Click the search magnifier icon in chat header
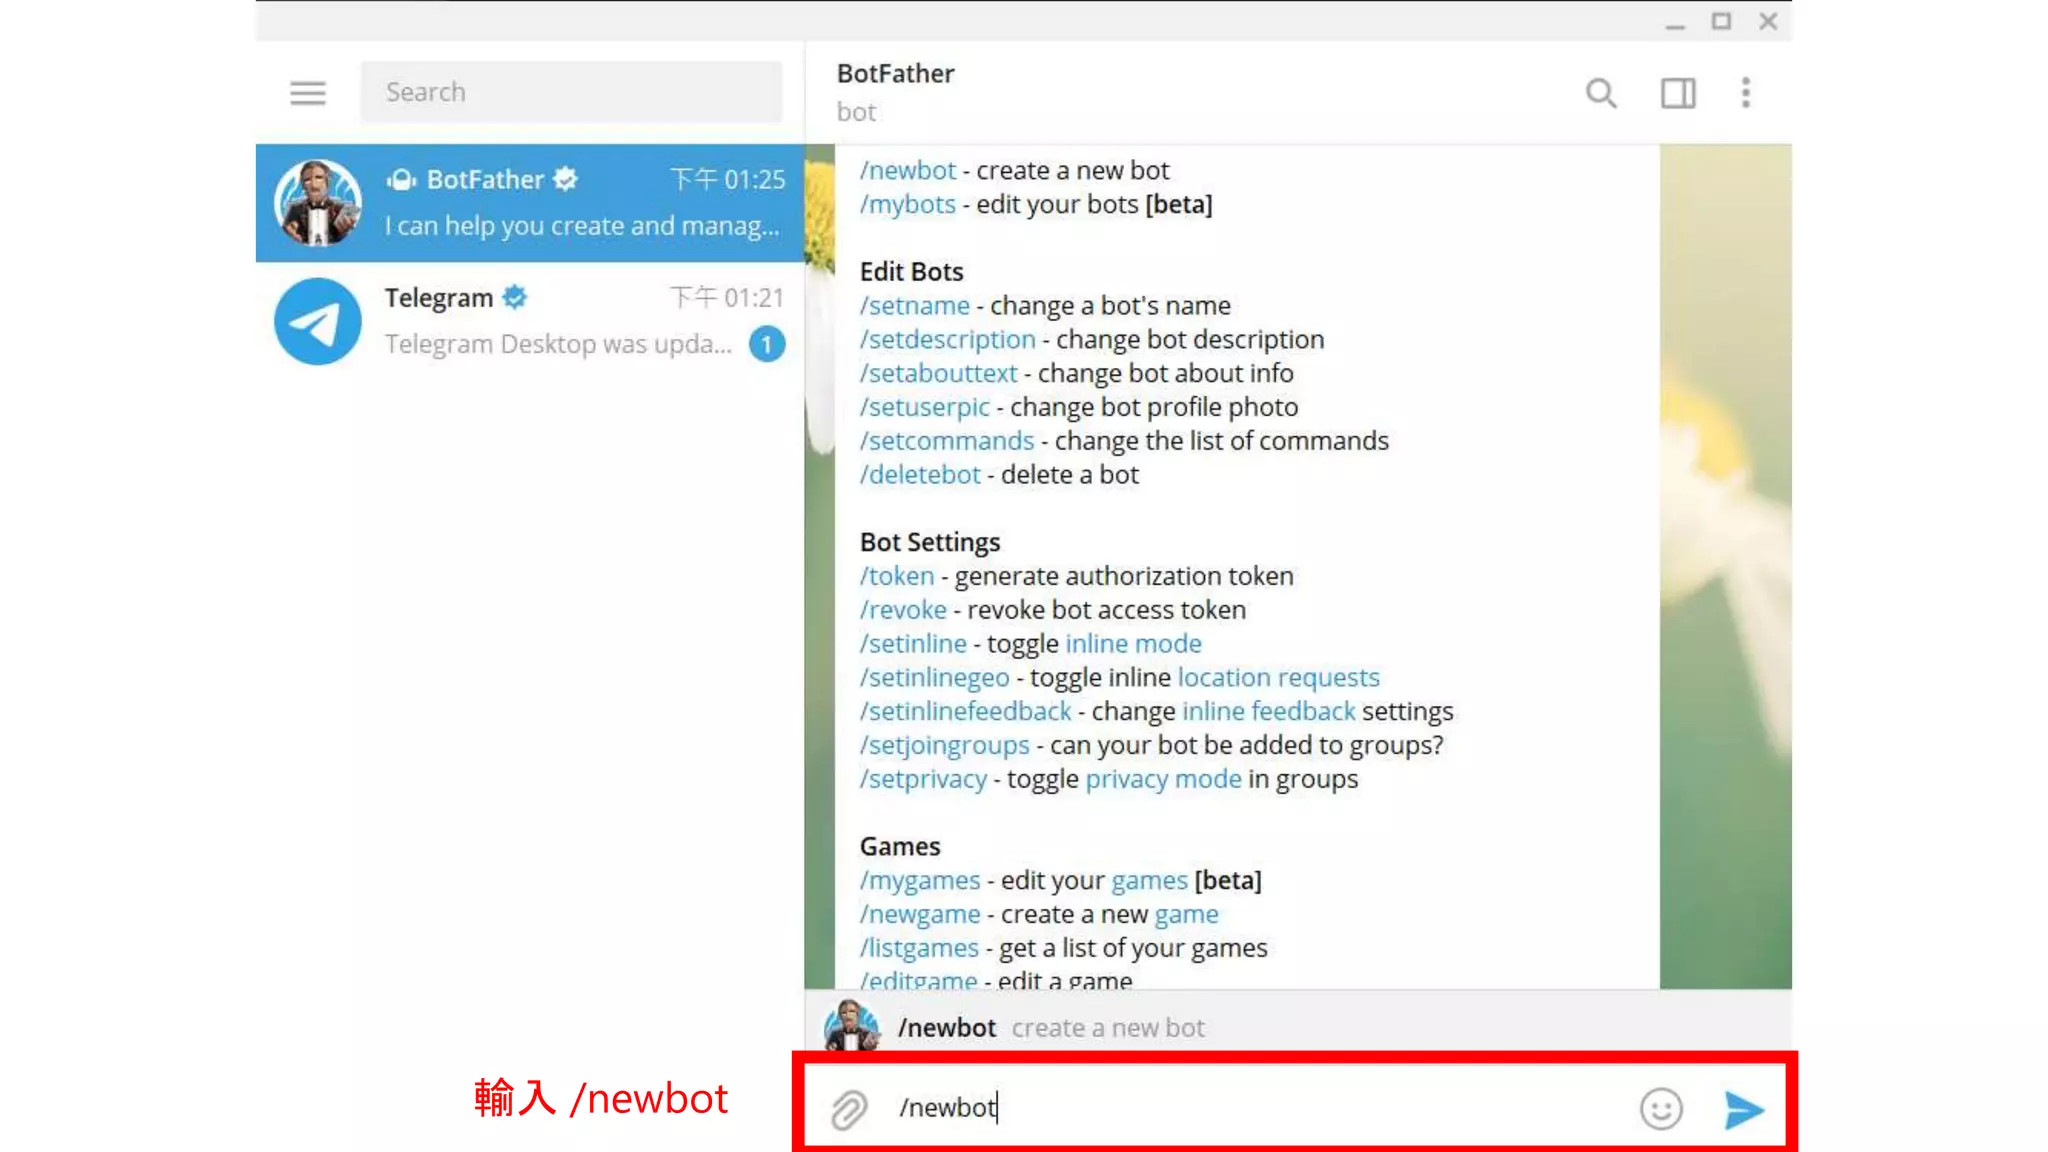This screenshot has height=1152, width=2048. point(1601,93)
